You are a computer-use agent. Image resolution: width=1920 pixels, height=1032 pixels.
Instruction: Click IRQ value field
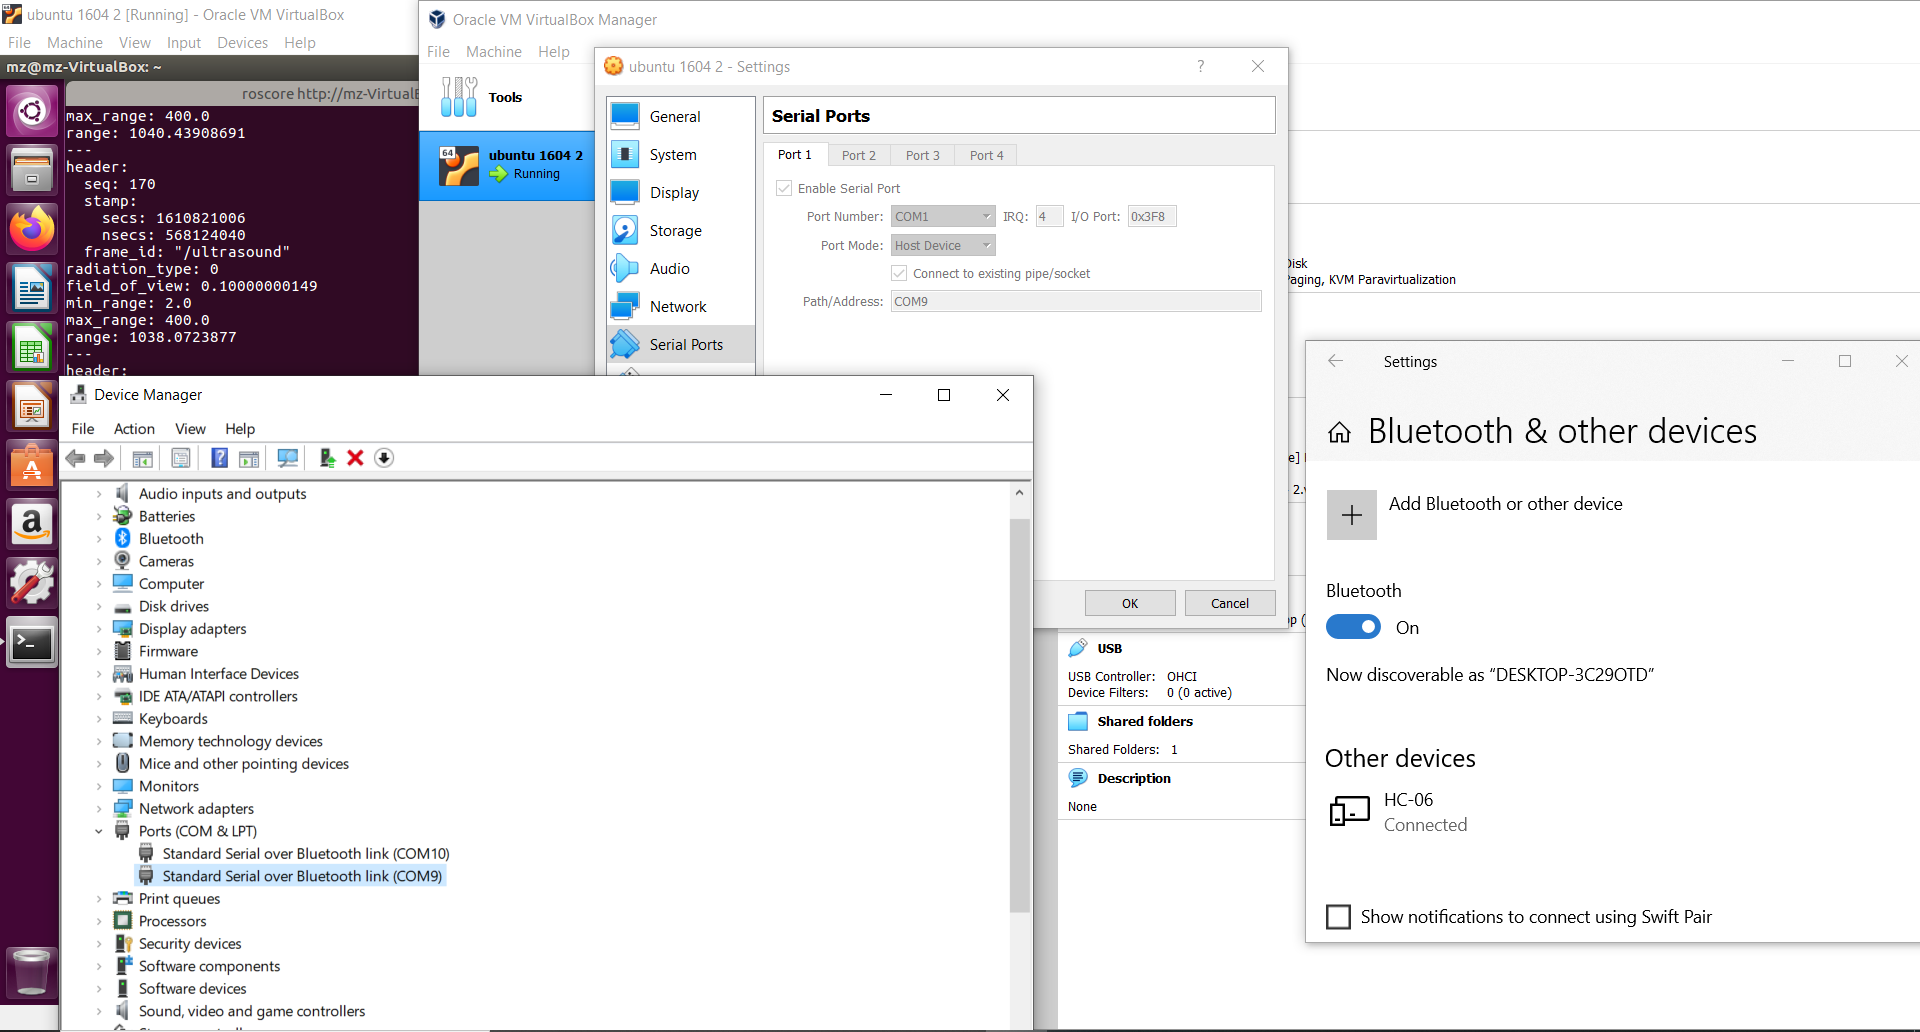[1049, 216]
